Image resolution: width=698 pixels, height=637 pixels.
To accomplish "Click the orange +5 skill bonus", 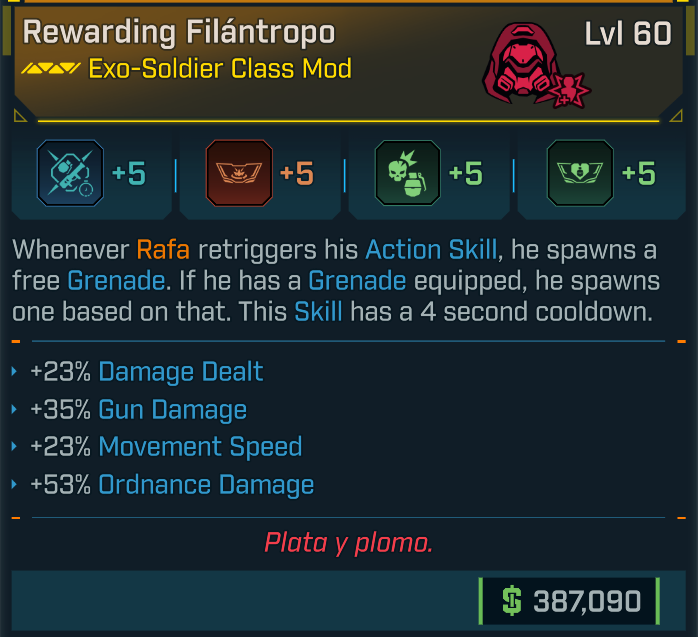I will [x=296, y=174].
